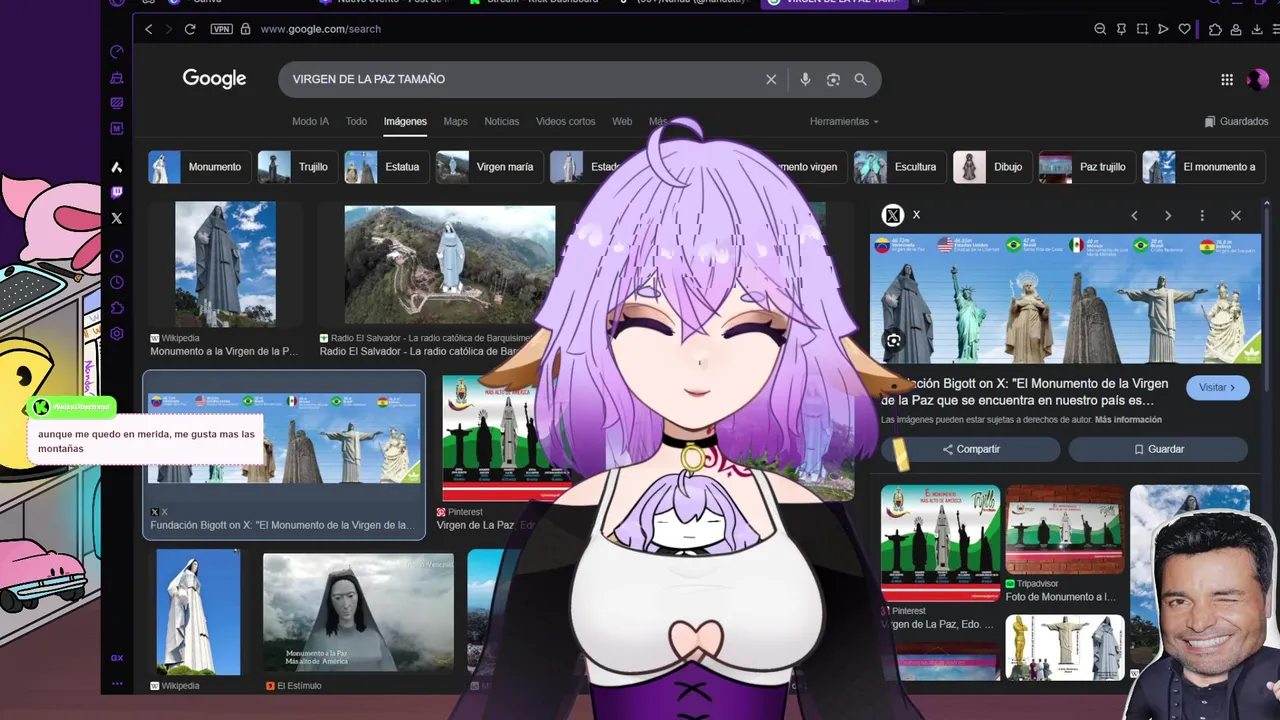Reload the Google search page
The width and height of the screenshot is (1280, 720).
(x=190, y=29)
